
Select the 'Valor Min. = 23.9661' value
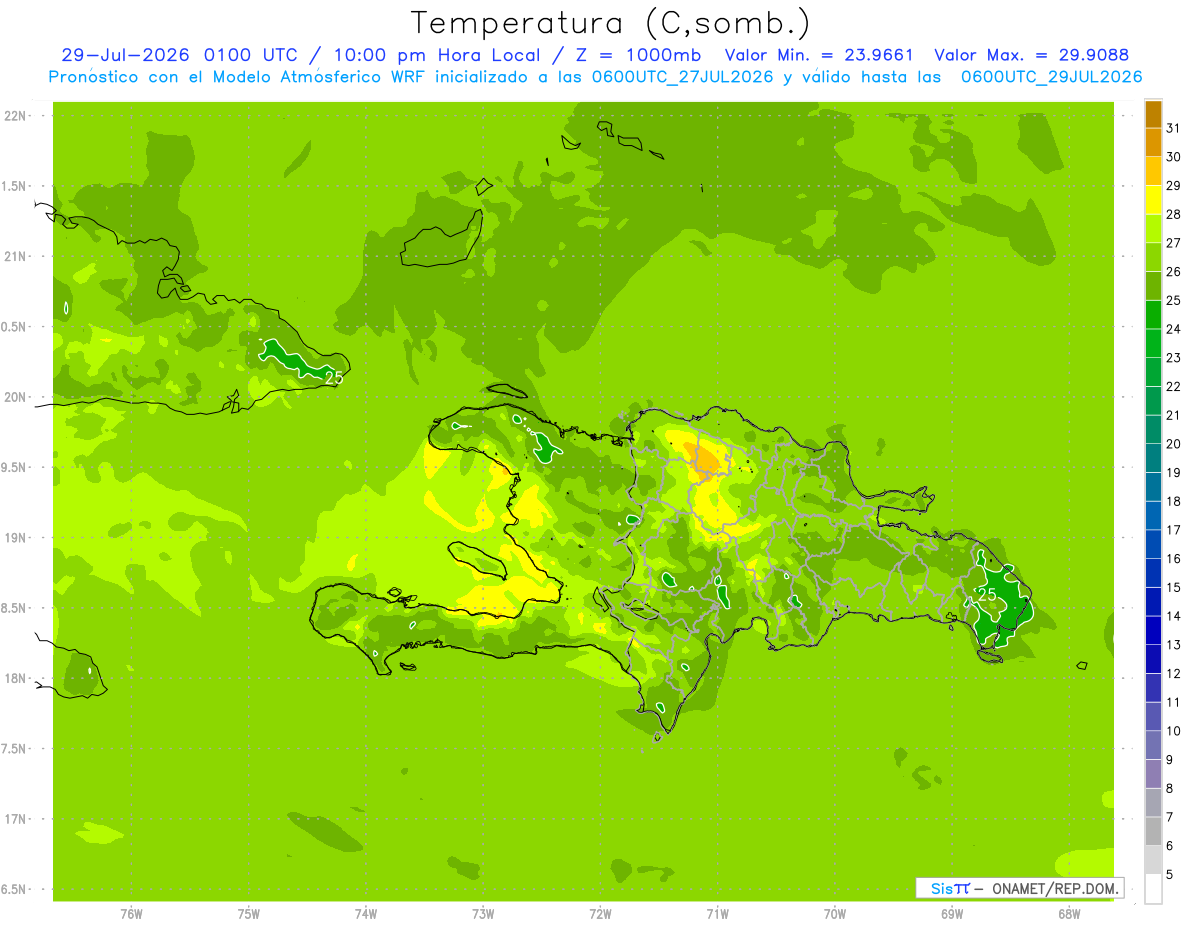click(x=817, y=55)
